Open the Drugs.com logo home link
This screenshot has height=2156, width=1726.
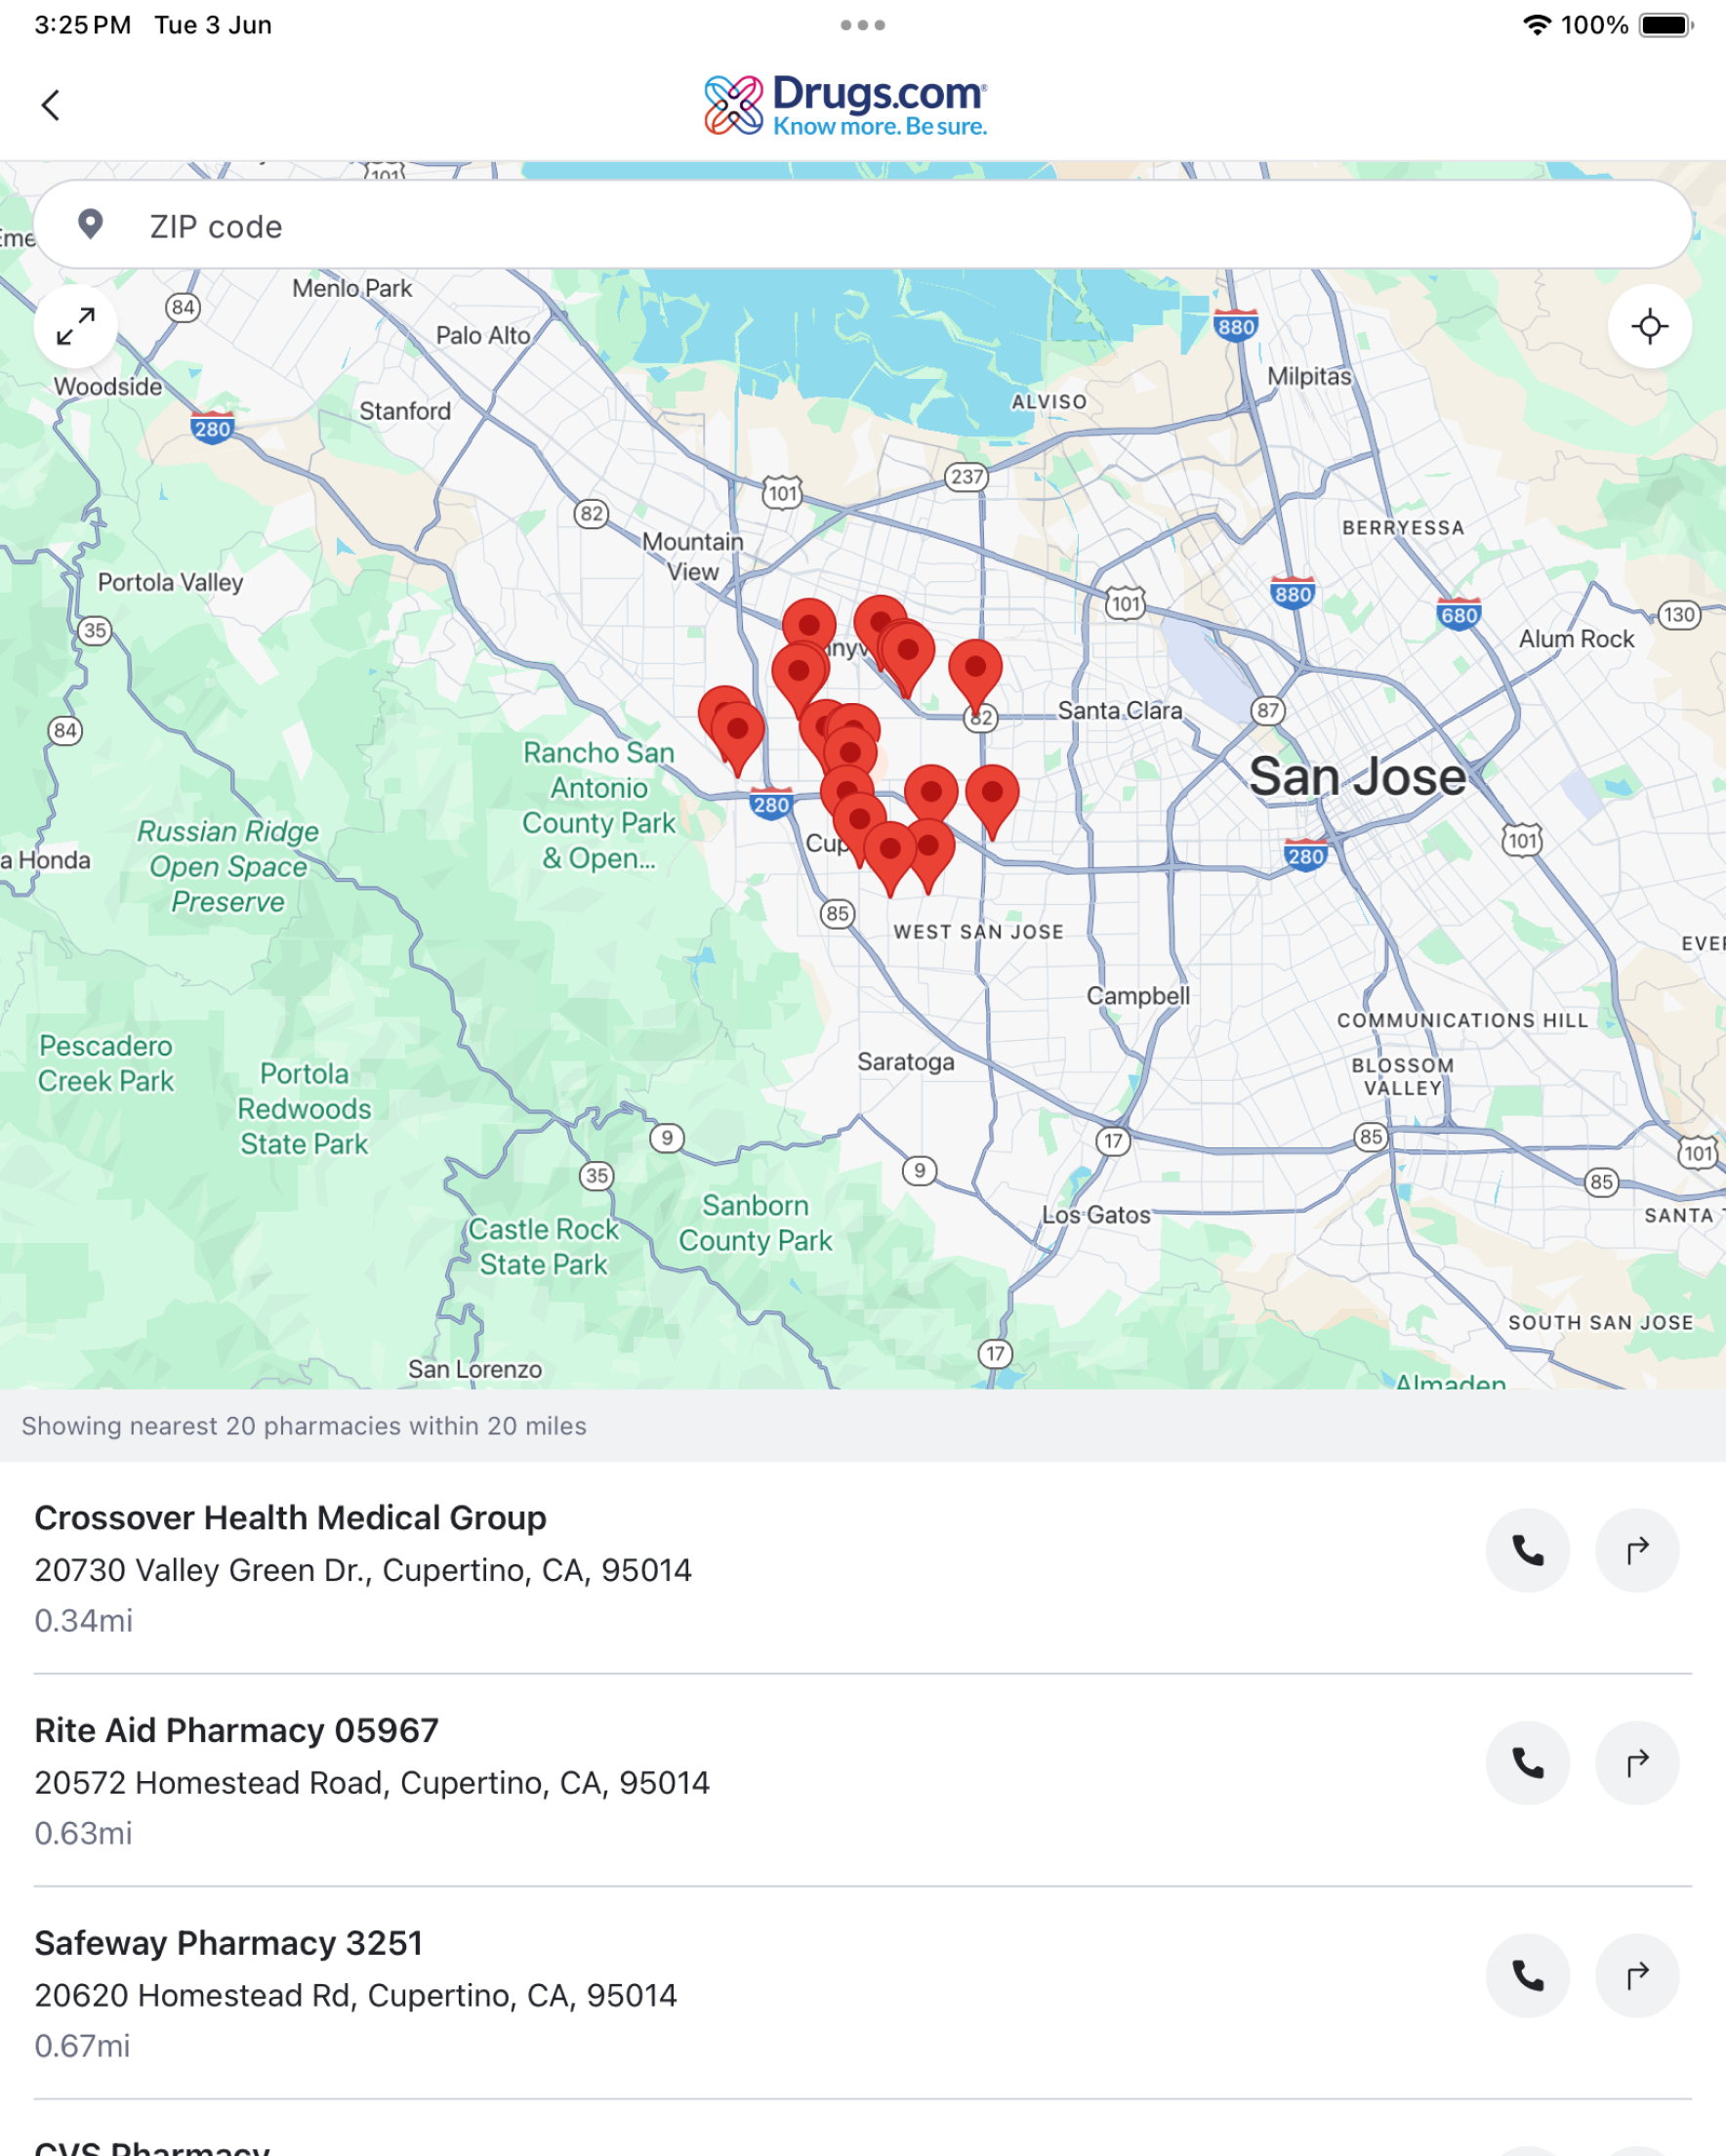tap(846, 105)
